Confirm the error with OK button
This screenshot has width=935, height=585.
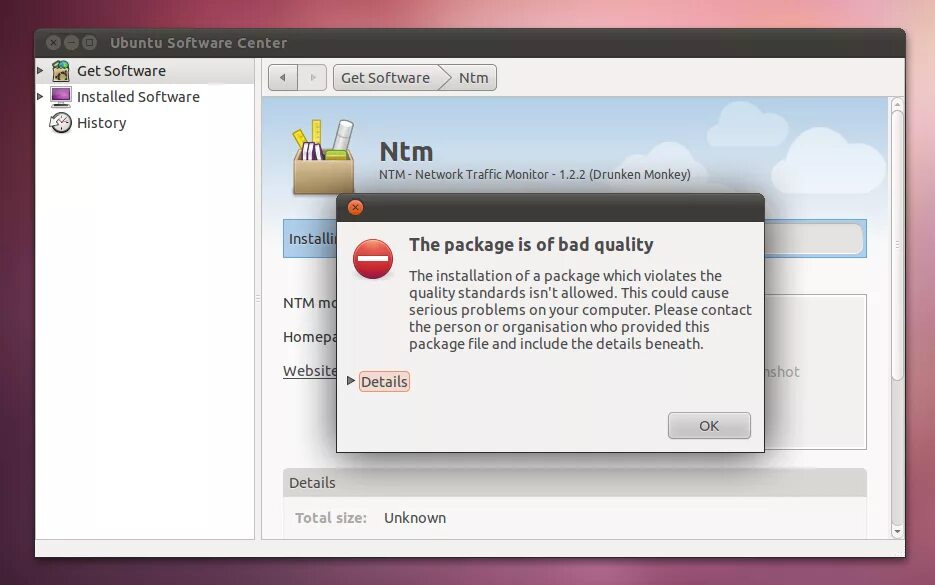tap(709, 426)
